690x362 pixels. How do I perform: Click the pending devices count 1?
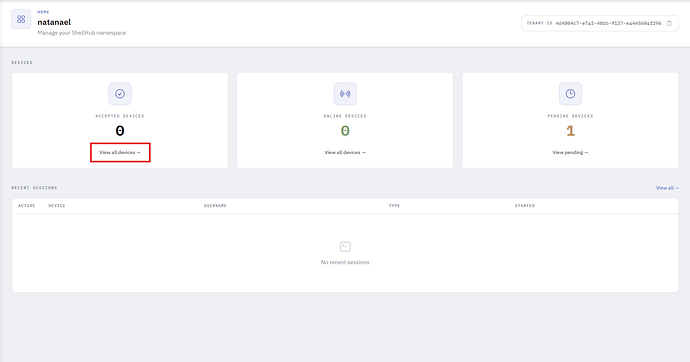click(x=570, y=131)
